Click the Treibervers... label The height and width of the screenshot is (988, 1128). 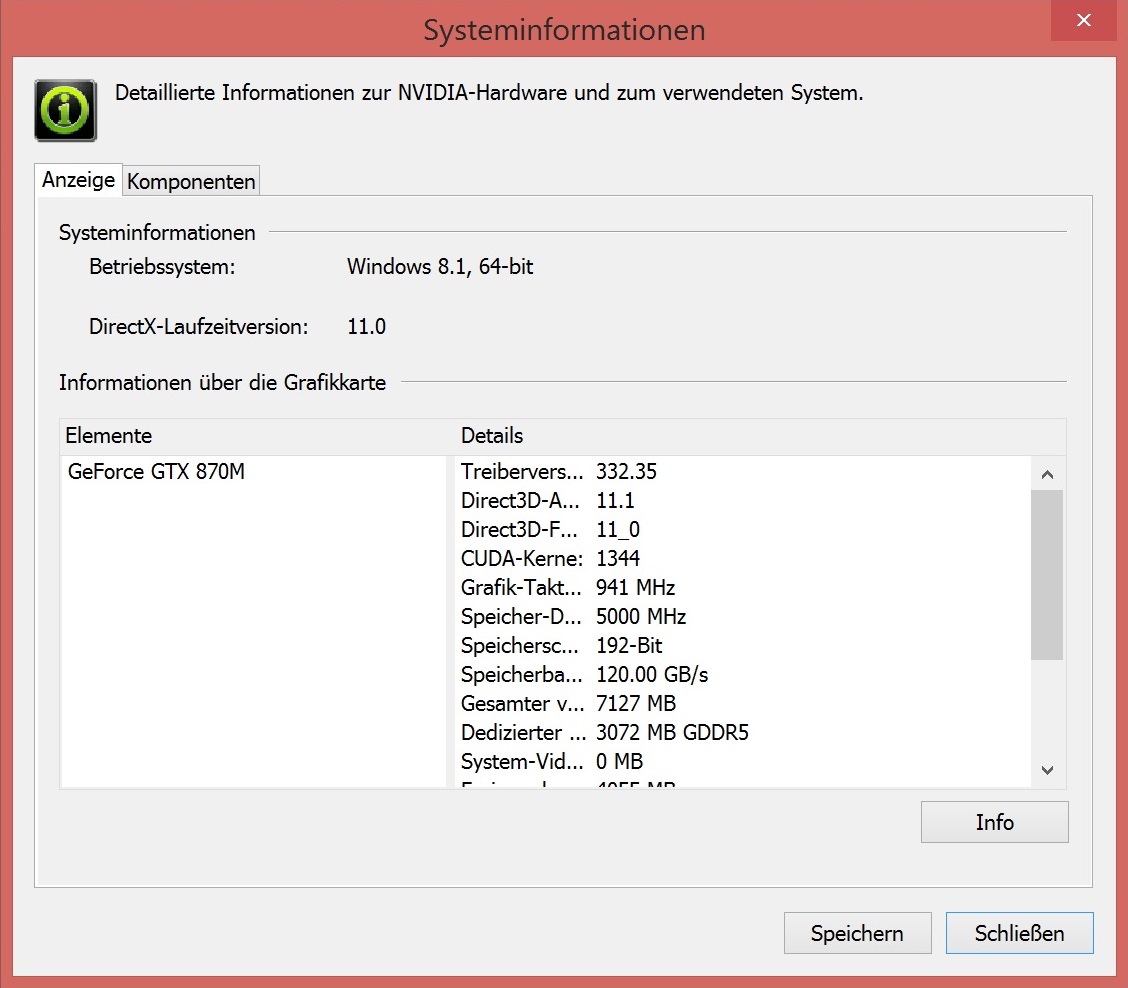[x=522, y=471]
